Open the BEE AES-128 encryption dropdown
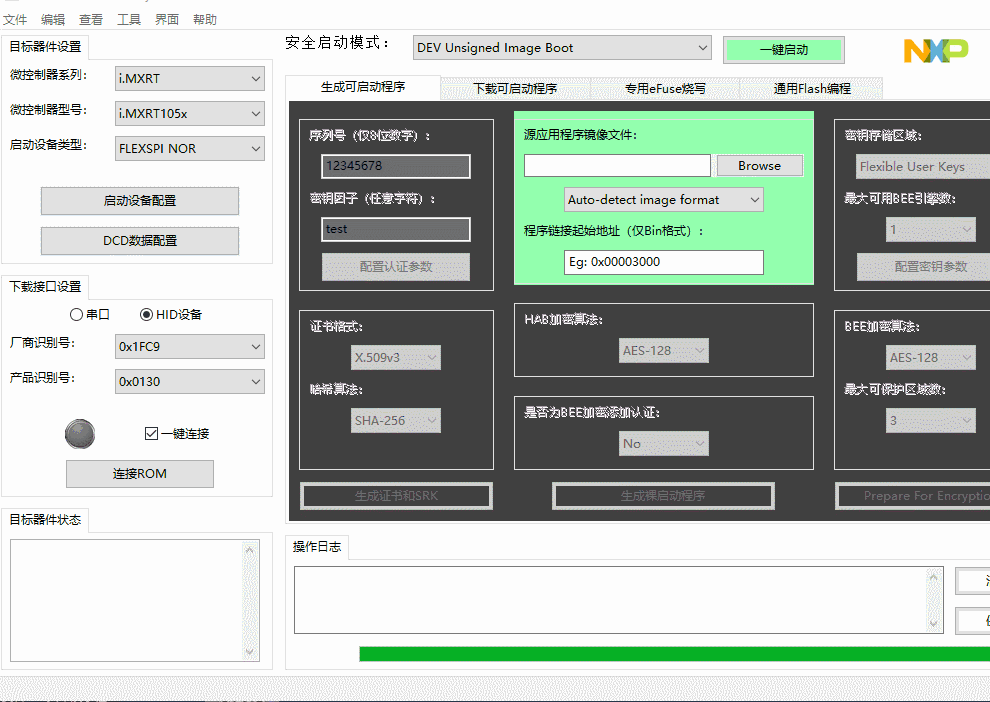The image size is (990, 702). (x=931, y=357)
